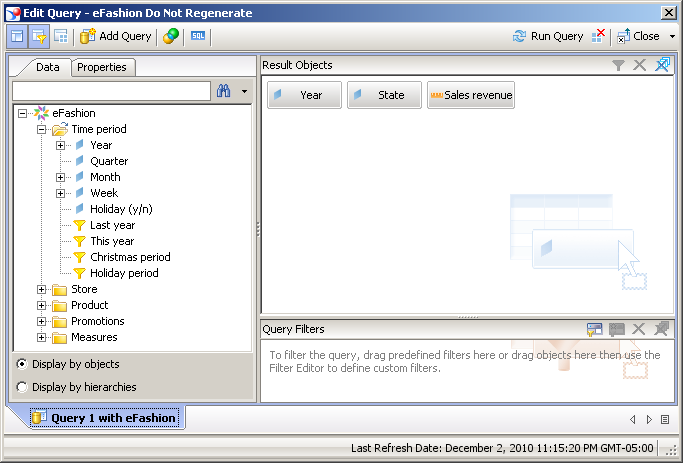683x463 pixels.
Task: Open the search options dropdown arrow
Action: (x=244, y=91)
